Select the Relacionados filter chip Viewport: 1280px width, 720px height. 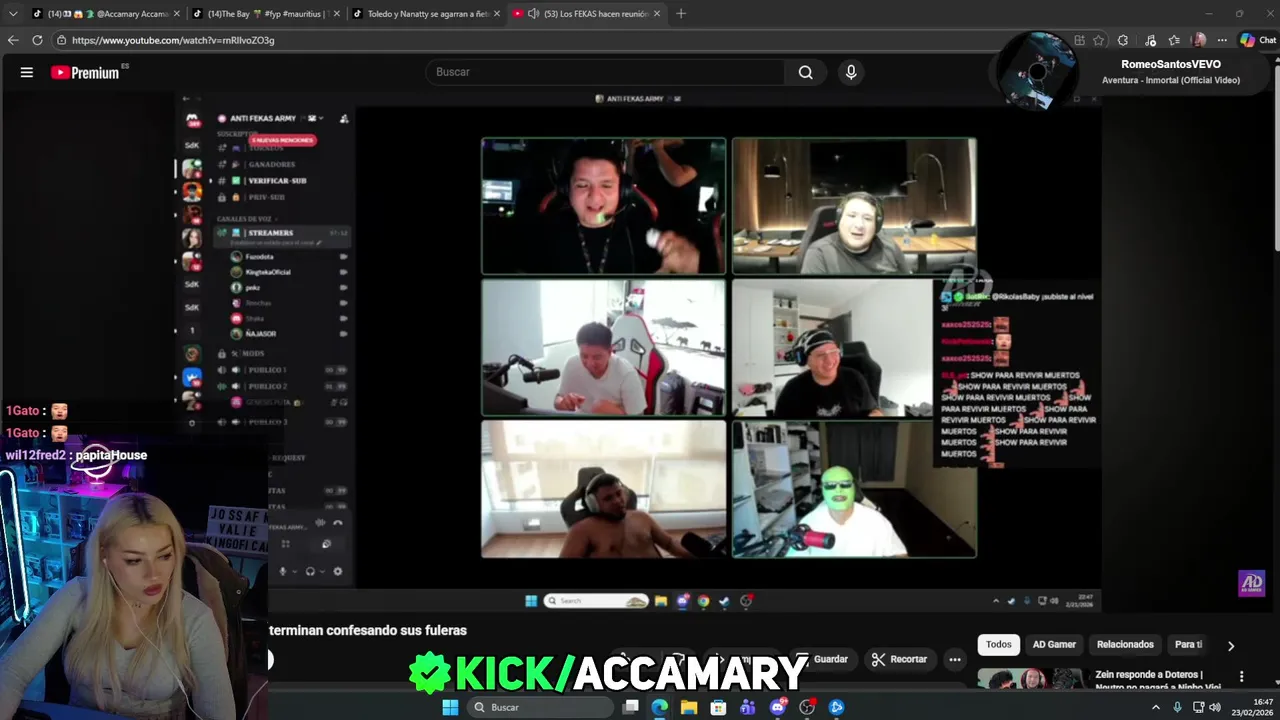(x=1125, y=645)
